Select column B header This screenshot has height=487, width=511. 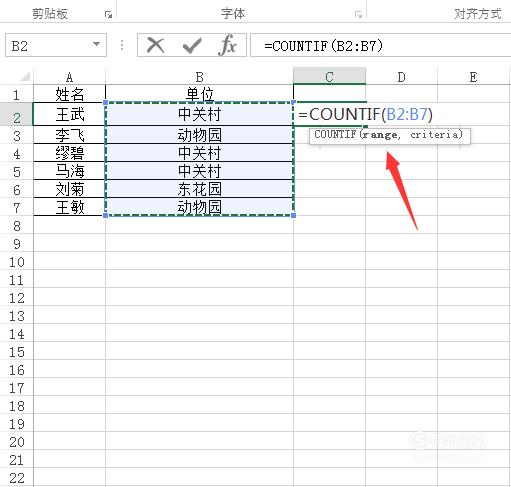[x=199, y=77]
